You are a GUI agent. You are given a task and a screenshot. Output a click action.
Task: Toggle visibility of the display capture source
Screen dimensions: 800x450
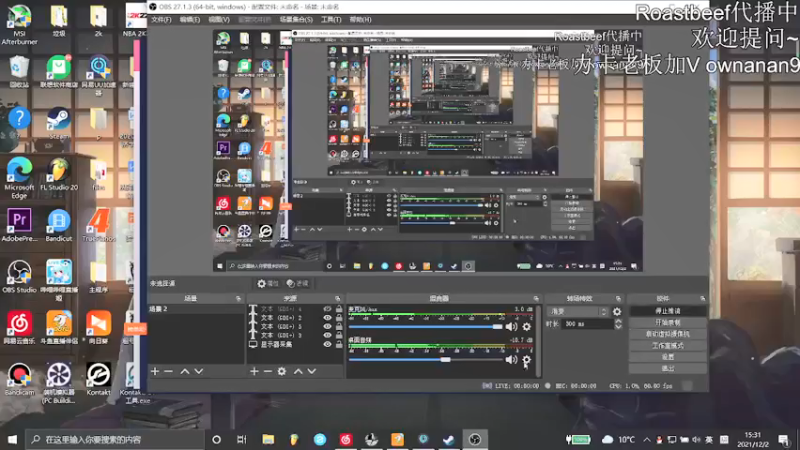(327, 344)
